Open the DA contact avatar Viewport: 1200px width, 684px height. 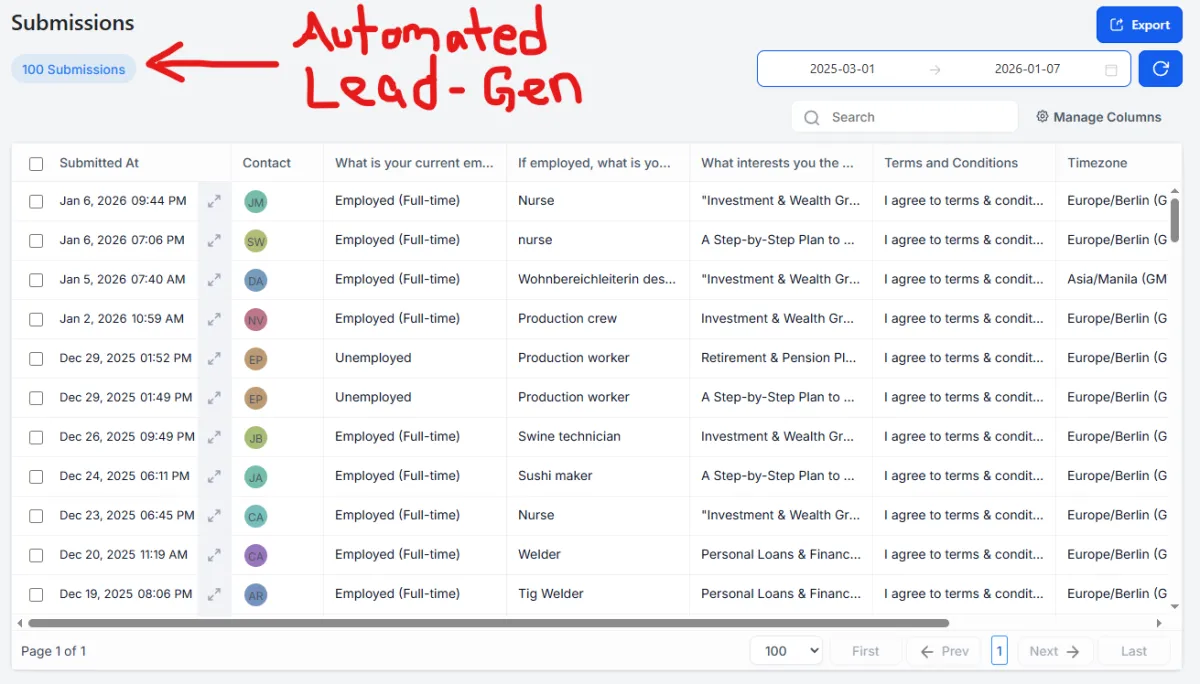256,281
